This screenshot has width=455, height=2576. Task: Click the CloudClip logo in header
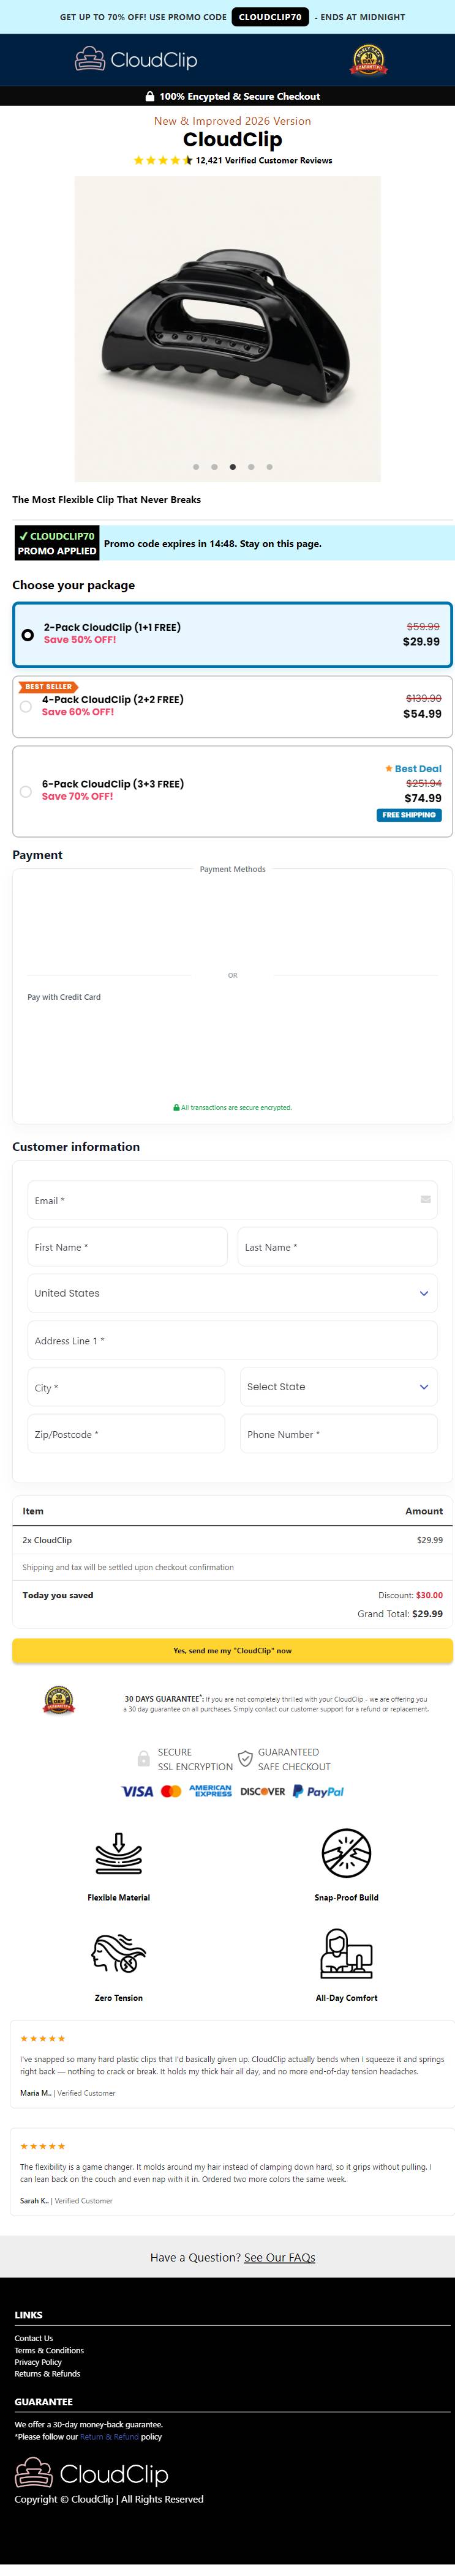[136, 60]
